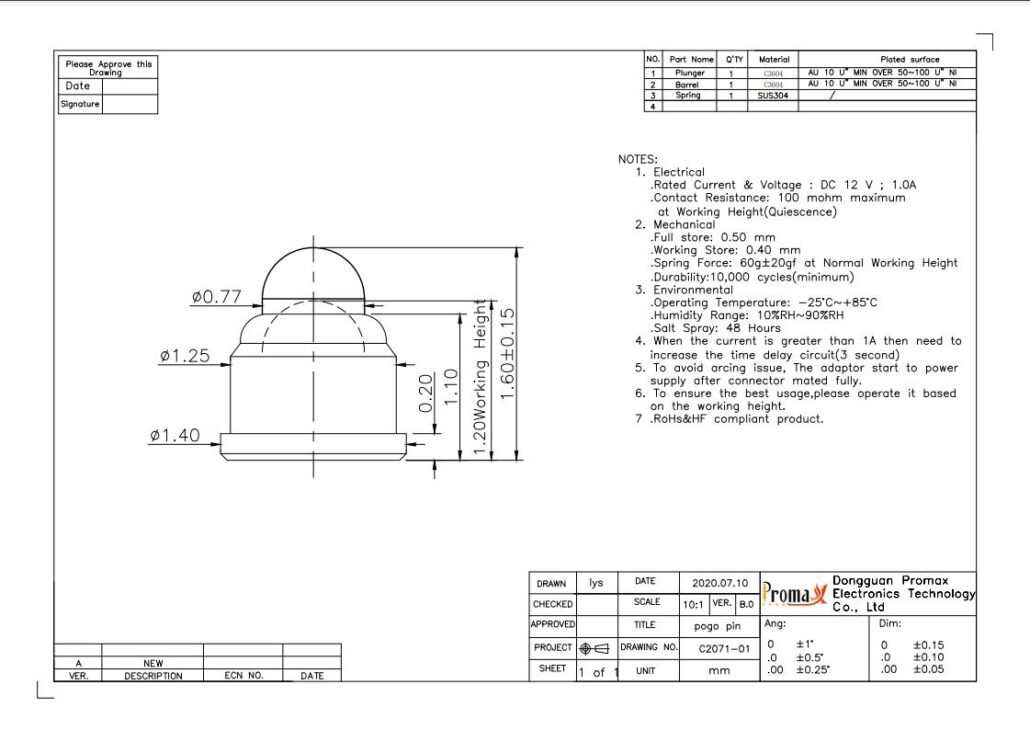Click the 1.20 Working Height dimension
The height and width of the screenshot is (730, 1030).
click(480, 380)
